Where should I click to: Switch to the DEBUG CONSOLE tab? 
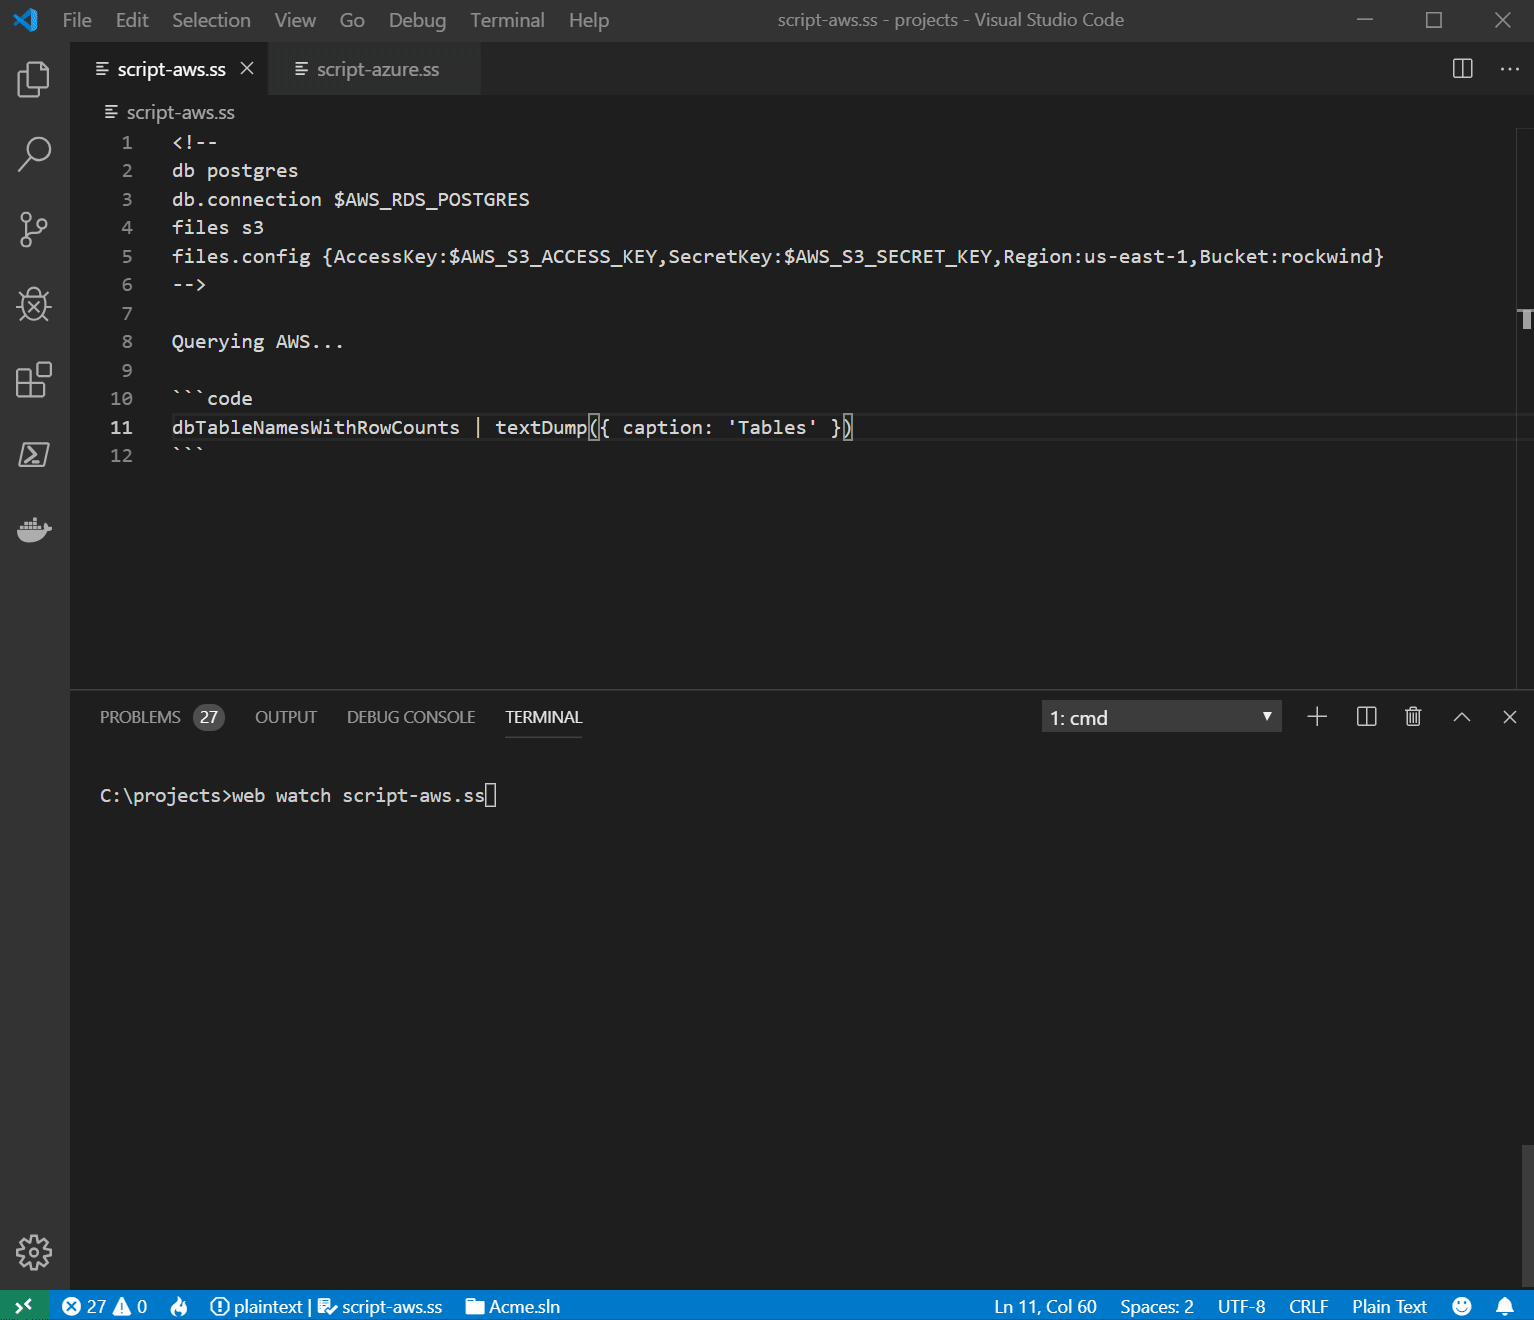pos(411,717)
